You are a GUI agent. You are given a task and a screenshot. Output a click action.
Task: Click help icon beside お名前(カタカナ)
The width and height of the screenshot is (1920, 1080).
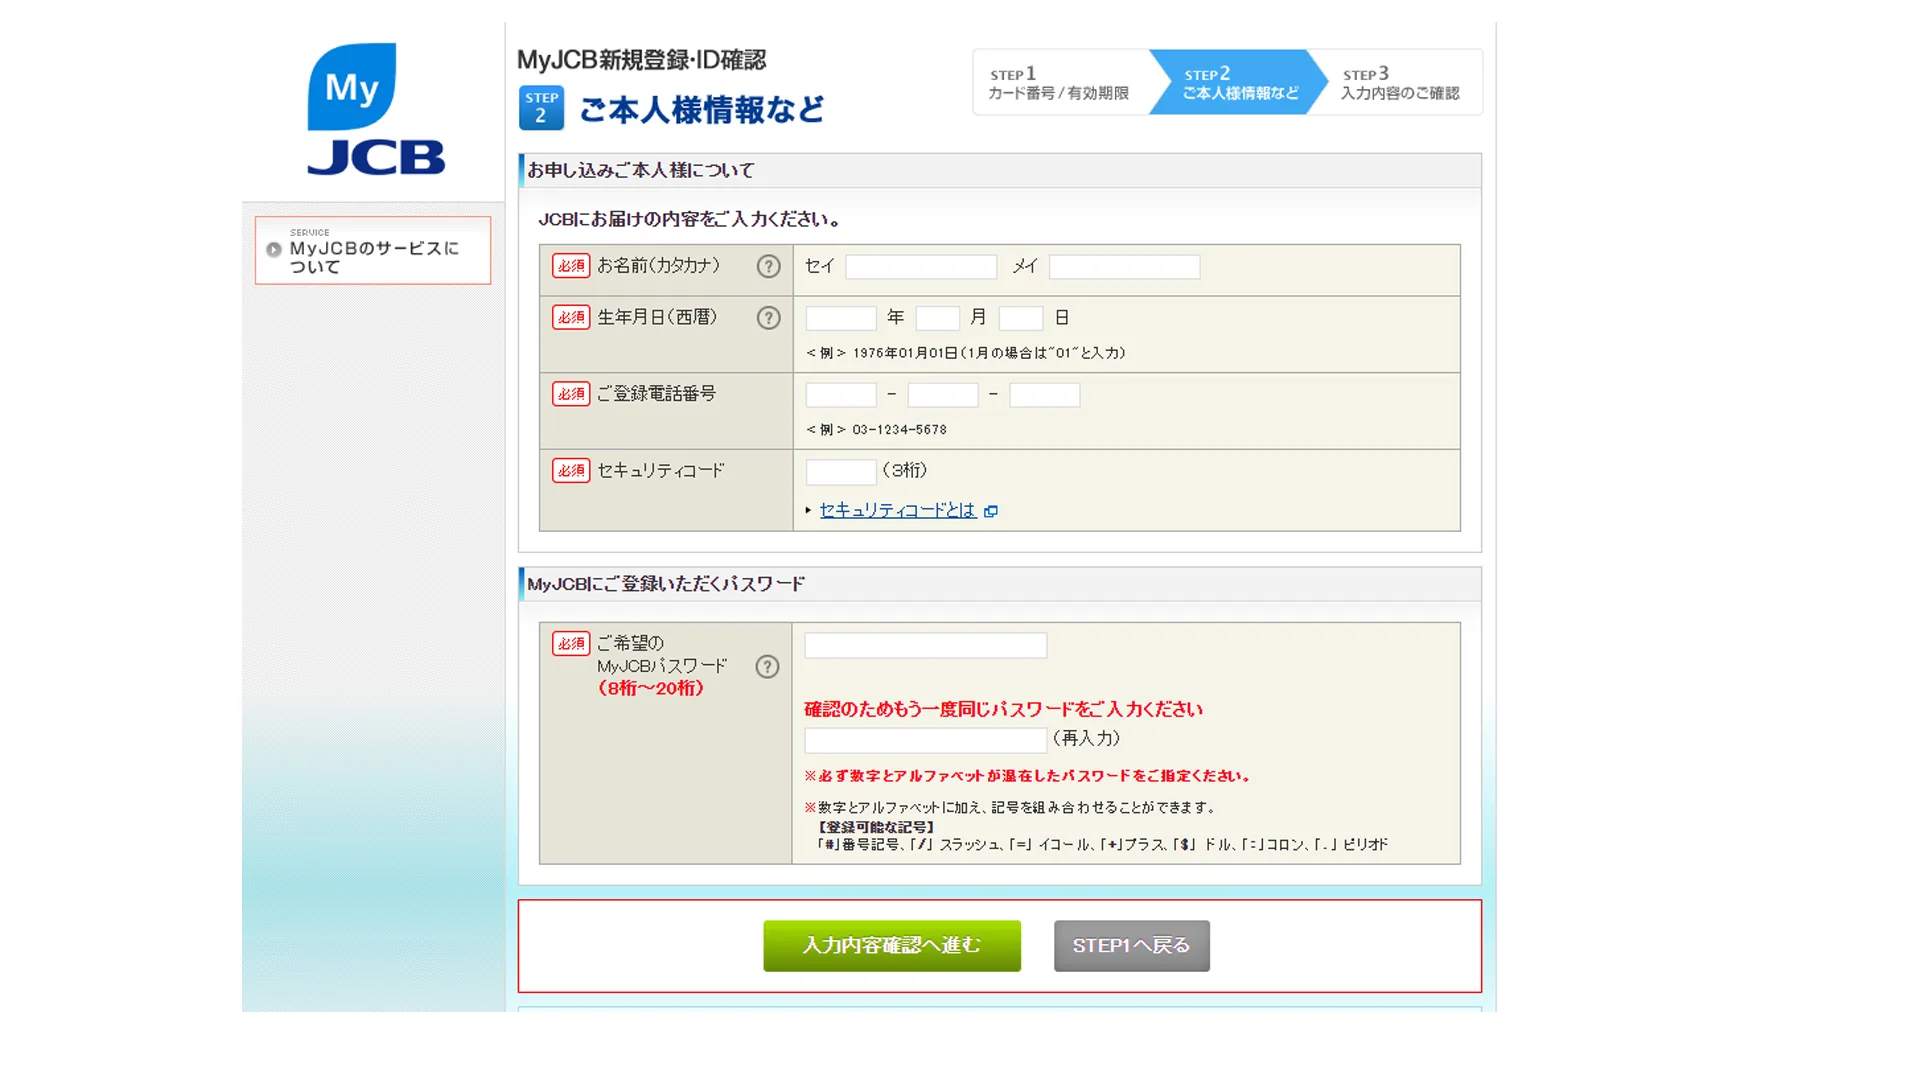tap(768, 266)
